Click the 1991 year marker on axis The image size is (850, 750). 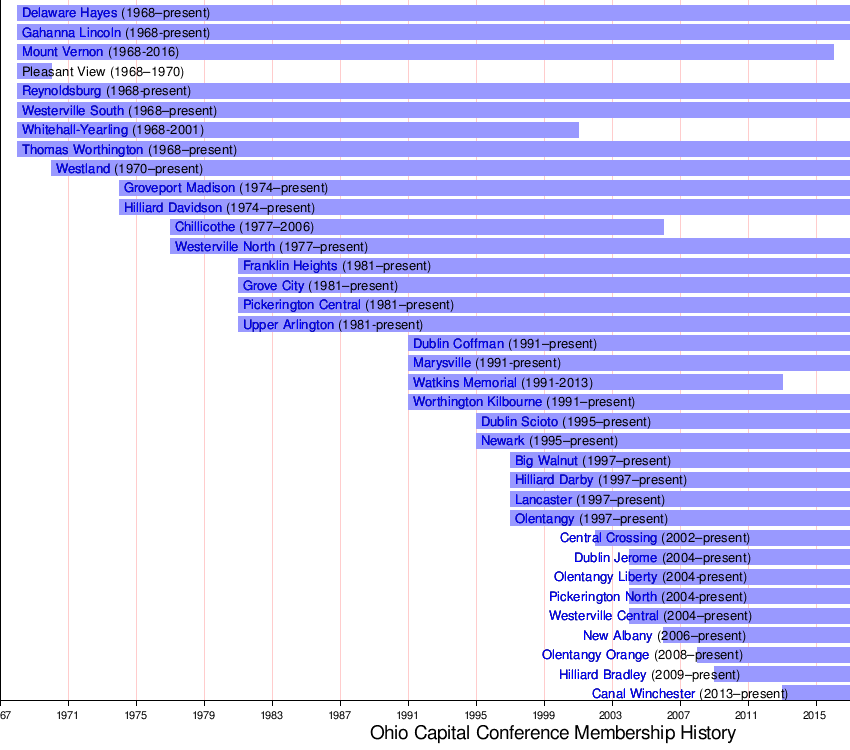(408, 715)
